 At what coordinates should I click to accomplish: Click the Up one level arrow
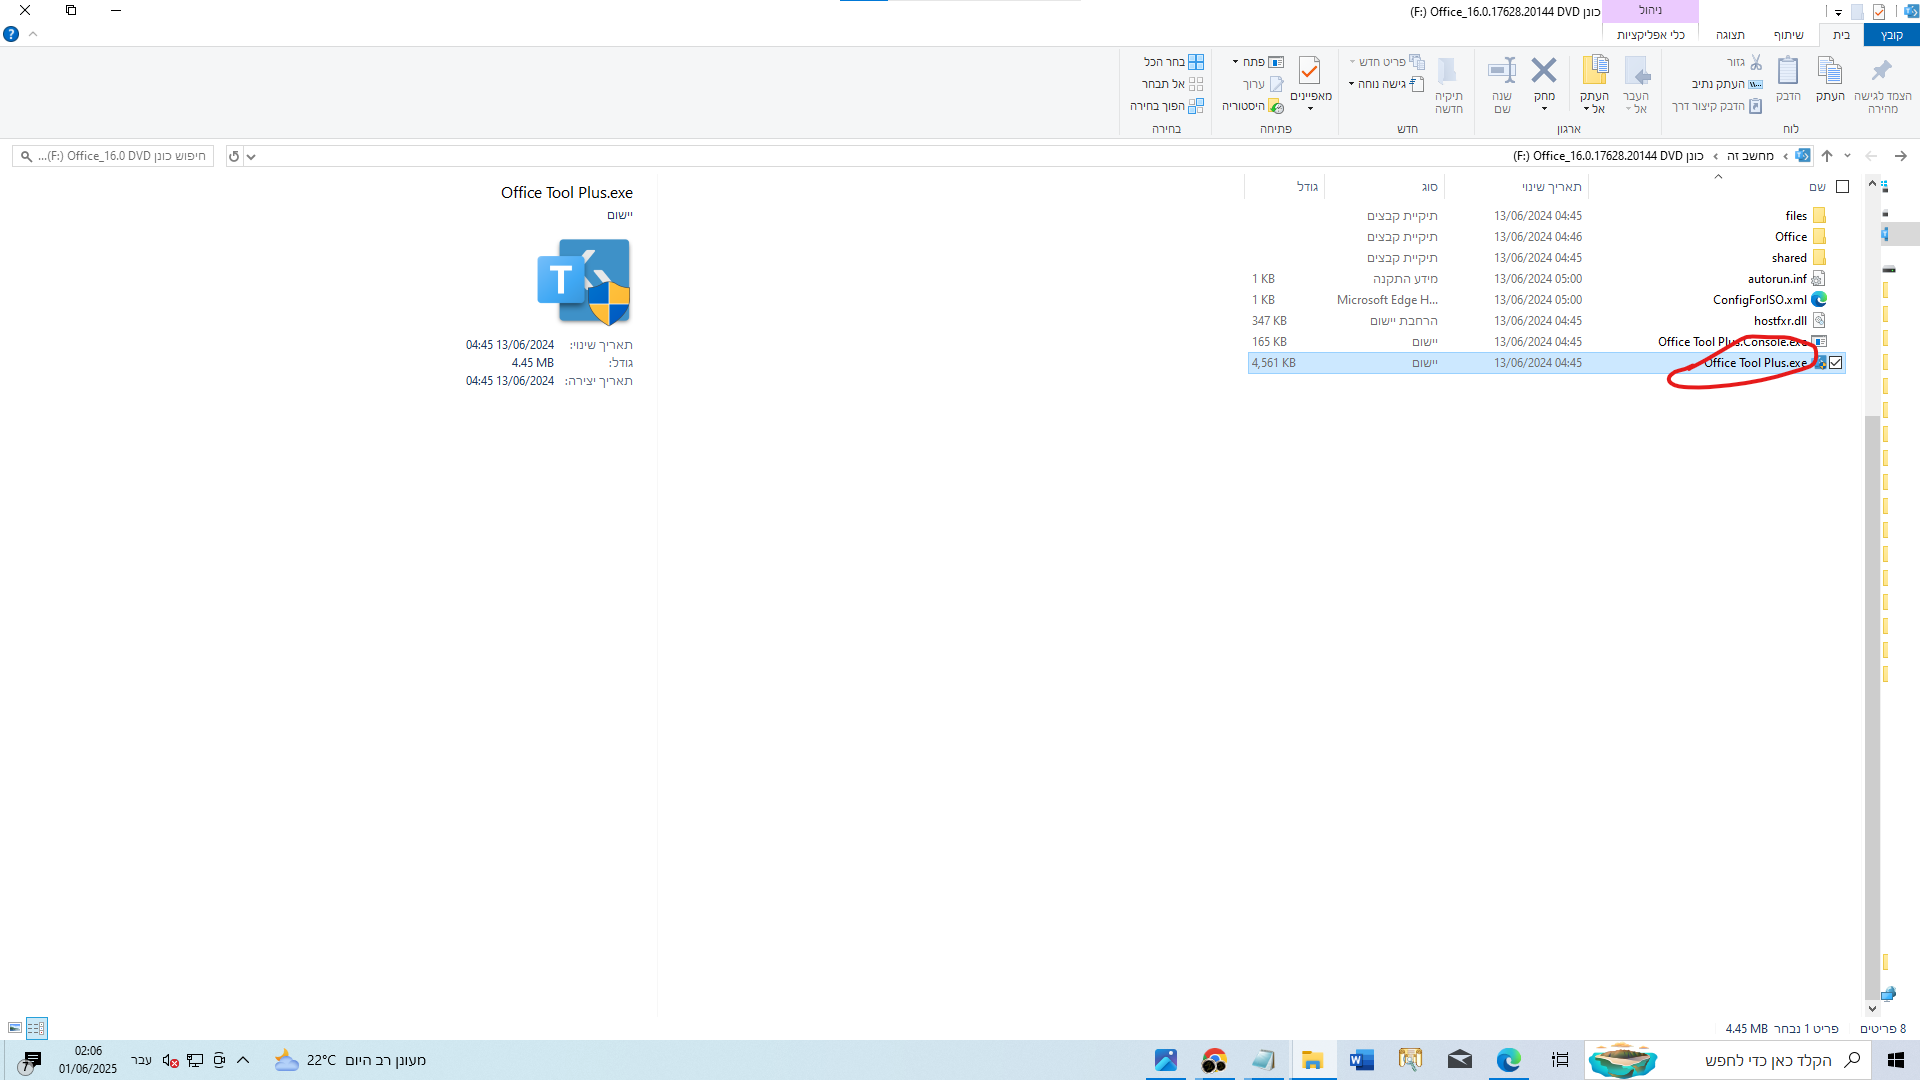(1827, 156)
